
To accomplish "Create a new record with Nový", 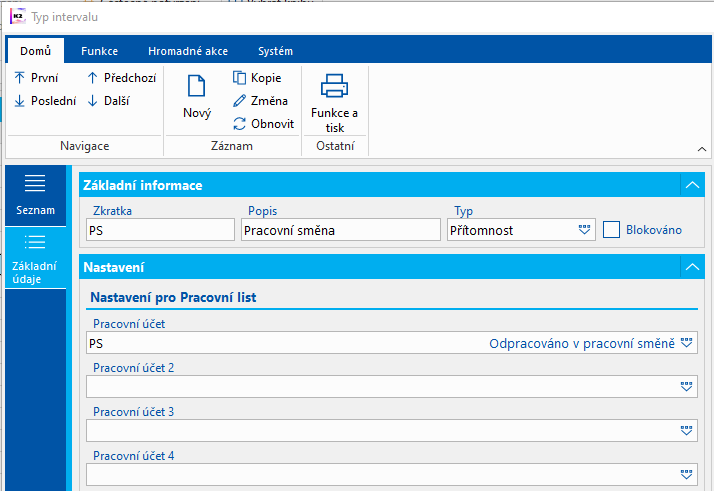I will click(x=197, y=98).
